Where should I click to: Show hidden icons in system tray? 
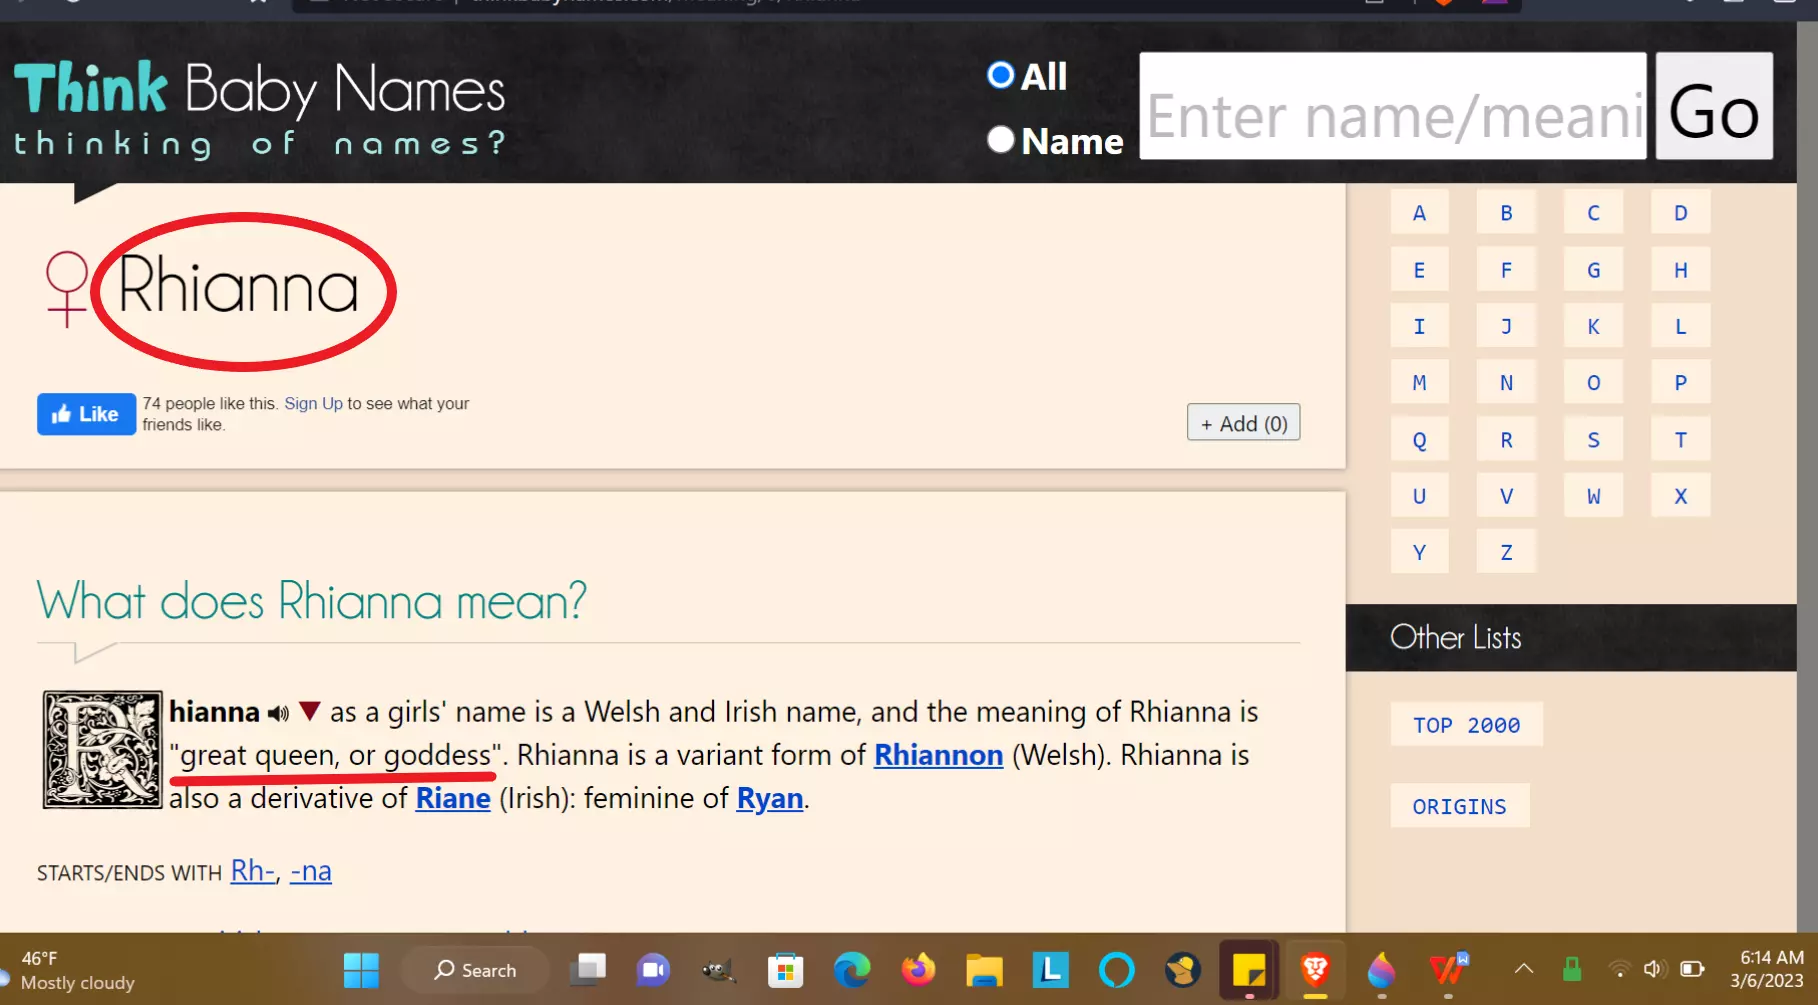click(x=1523, y=969)
